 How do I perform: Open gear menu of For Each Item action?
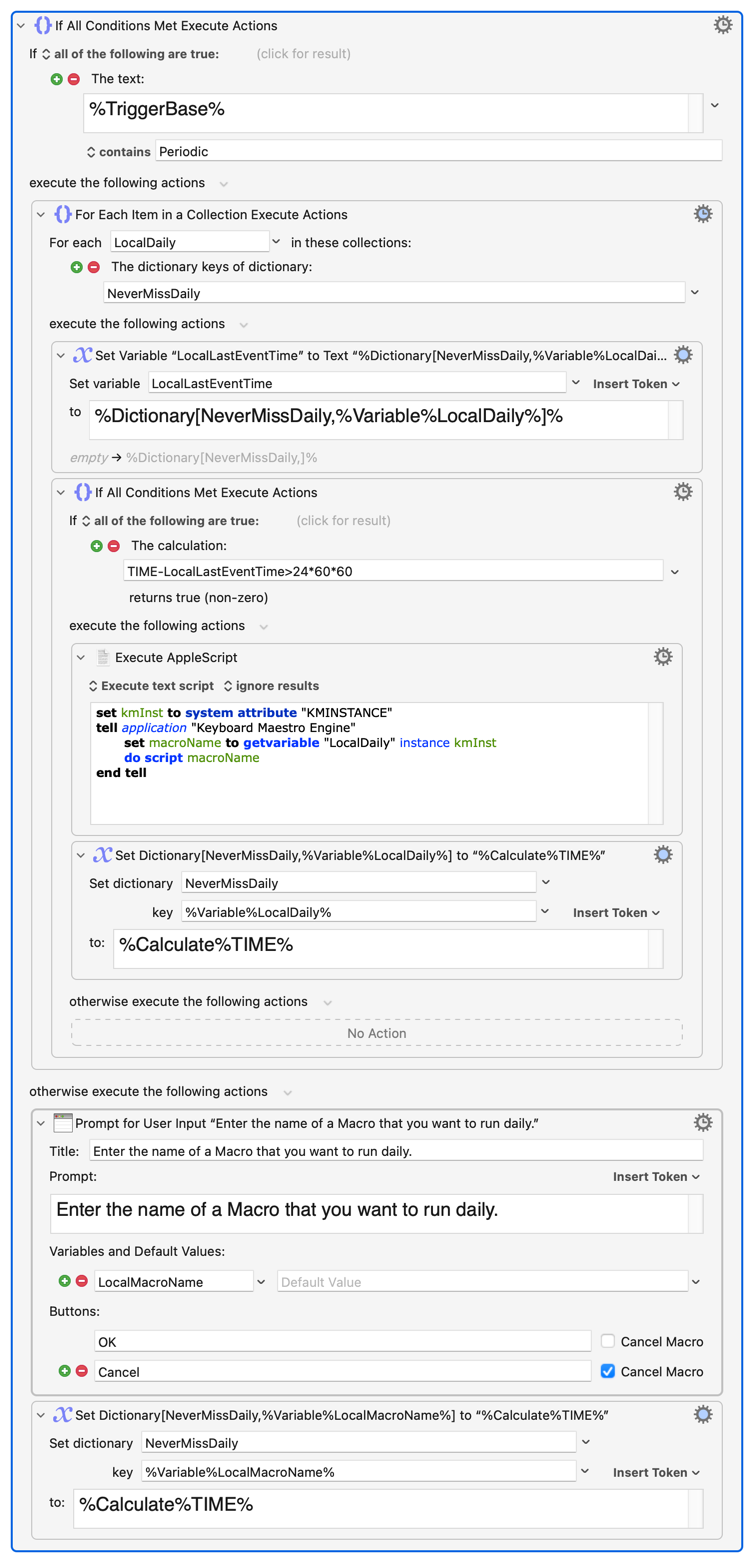pyautogui.click(x=703, y=214)
